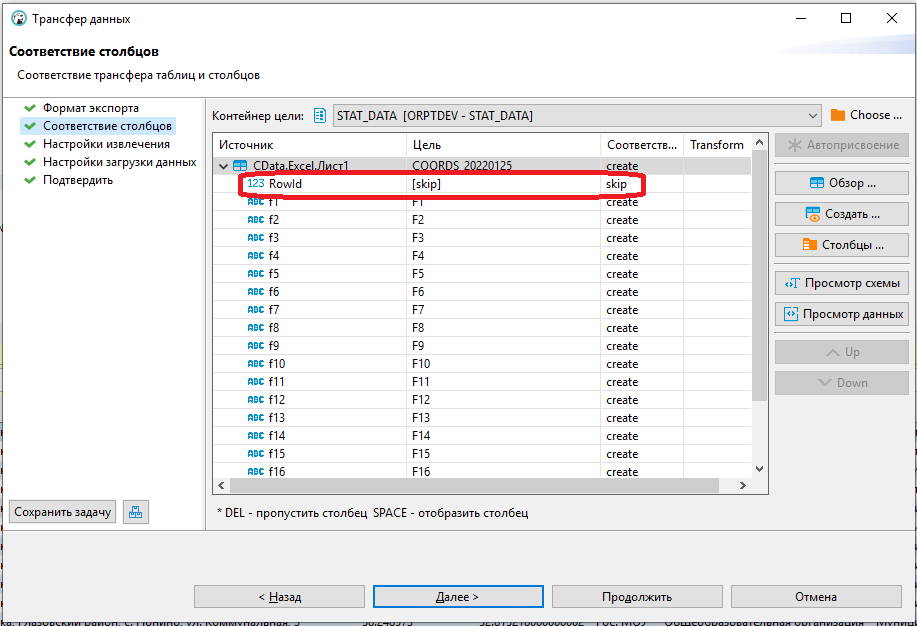Click the green checkmark beside Формат экспорта
Screen dimensions: 917x626
34,107
